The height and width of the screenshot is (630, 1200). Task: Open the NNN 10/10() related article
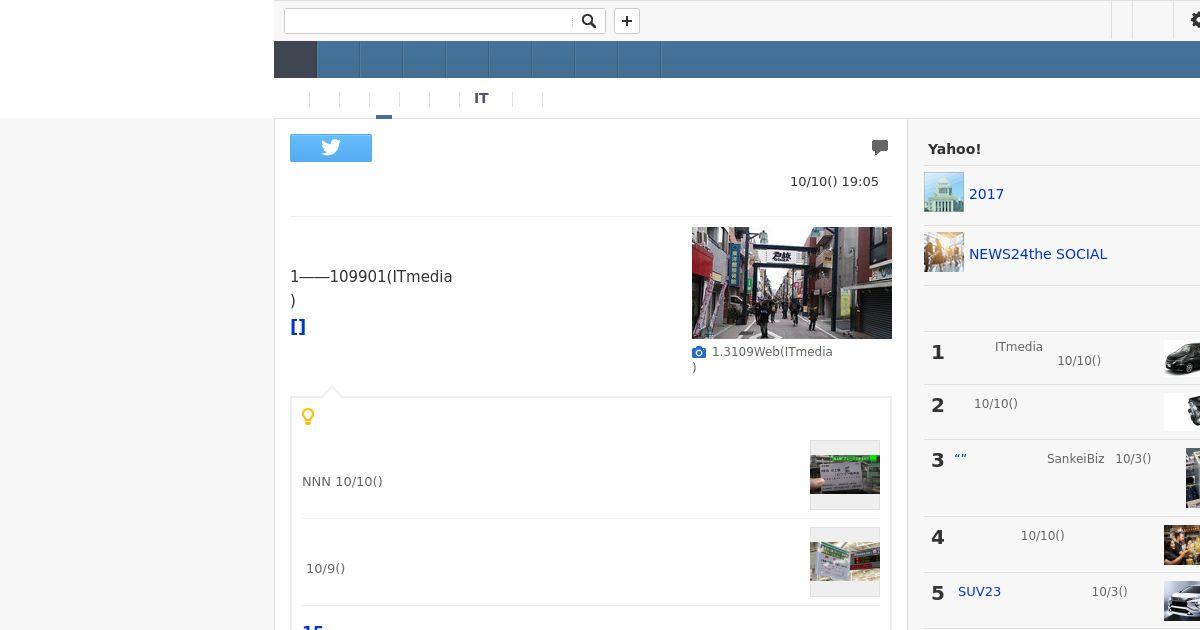342,482
